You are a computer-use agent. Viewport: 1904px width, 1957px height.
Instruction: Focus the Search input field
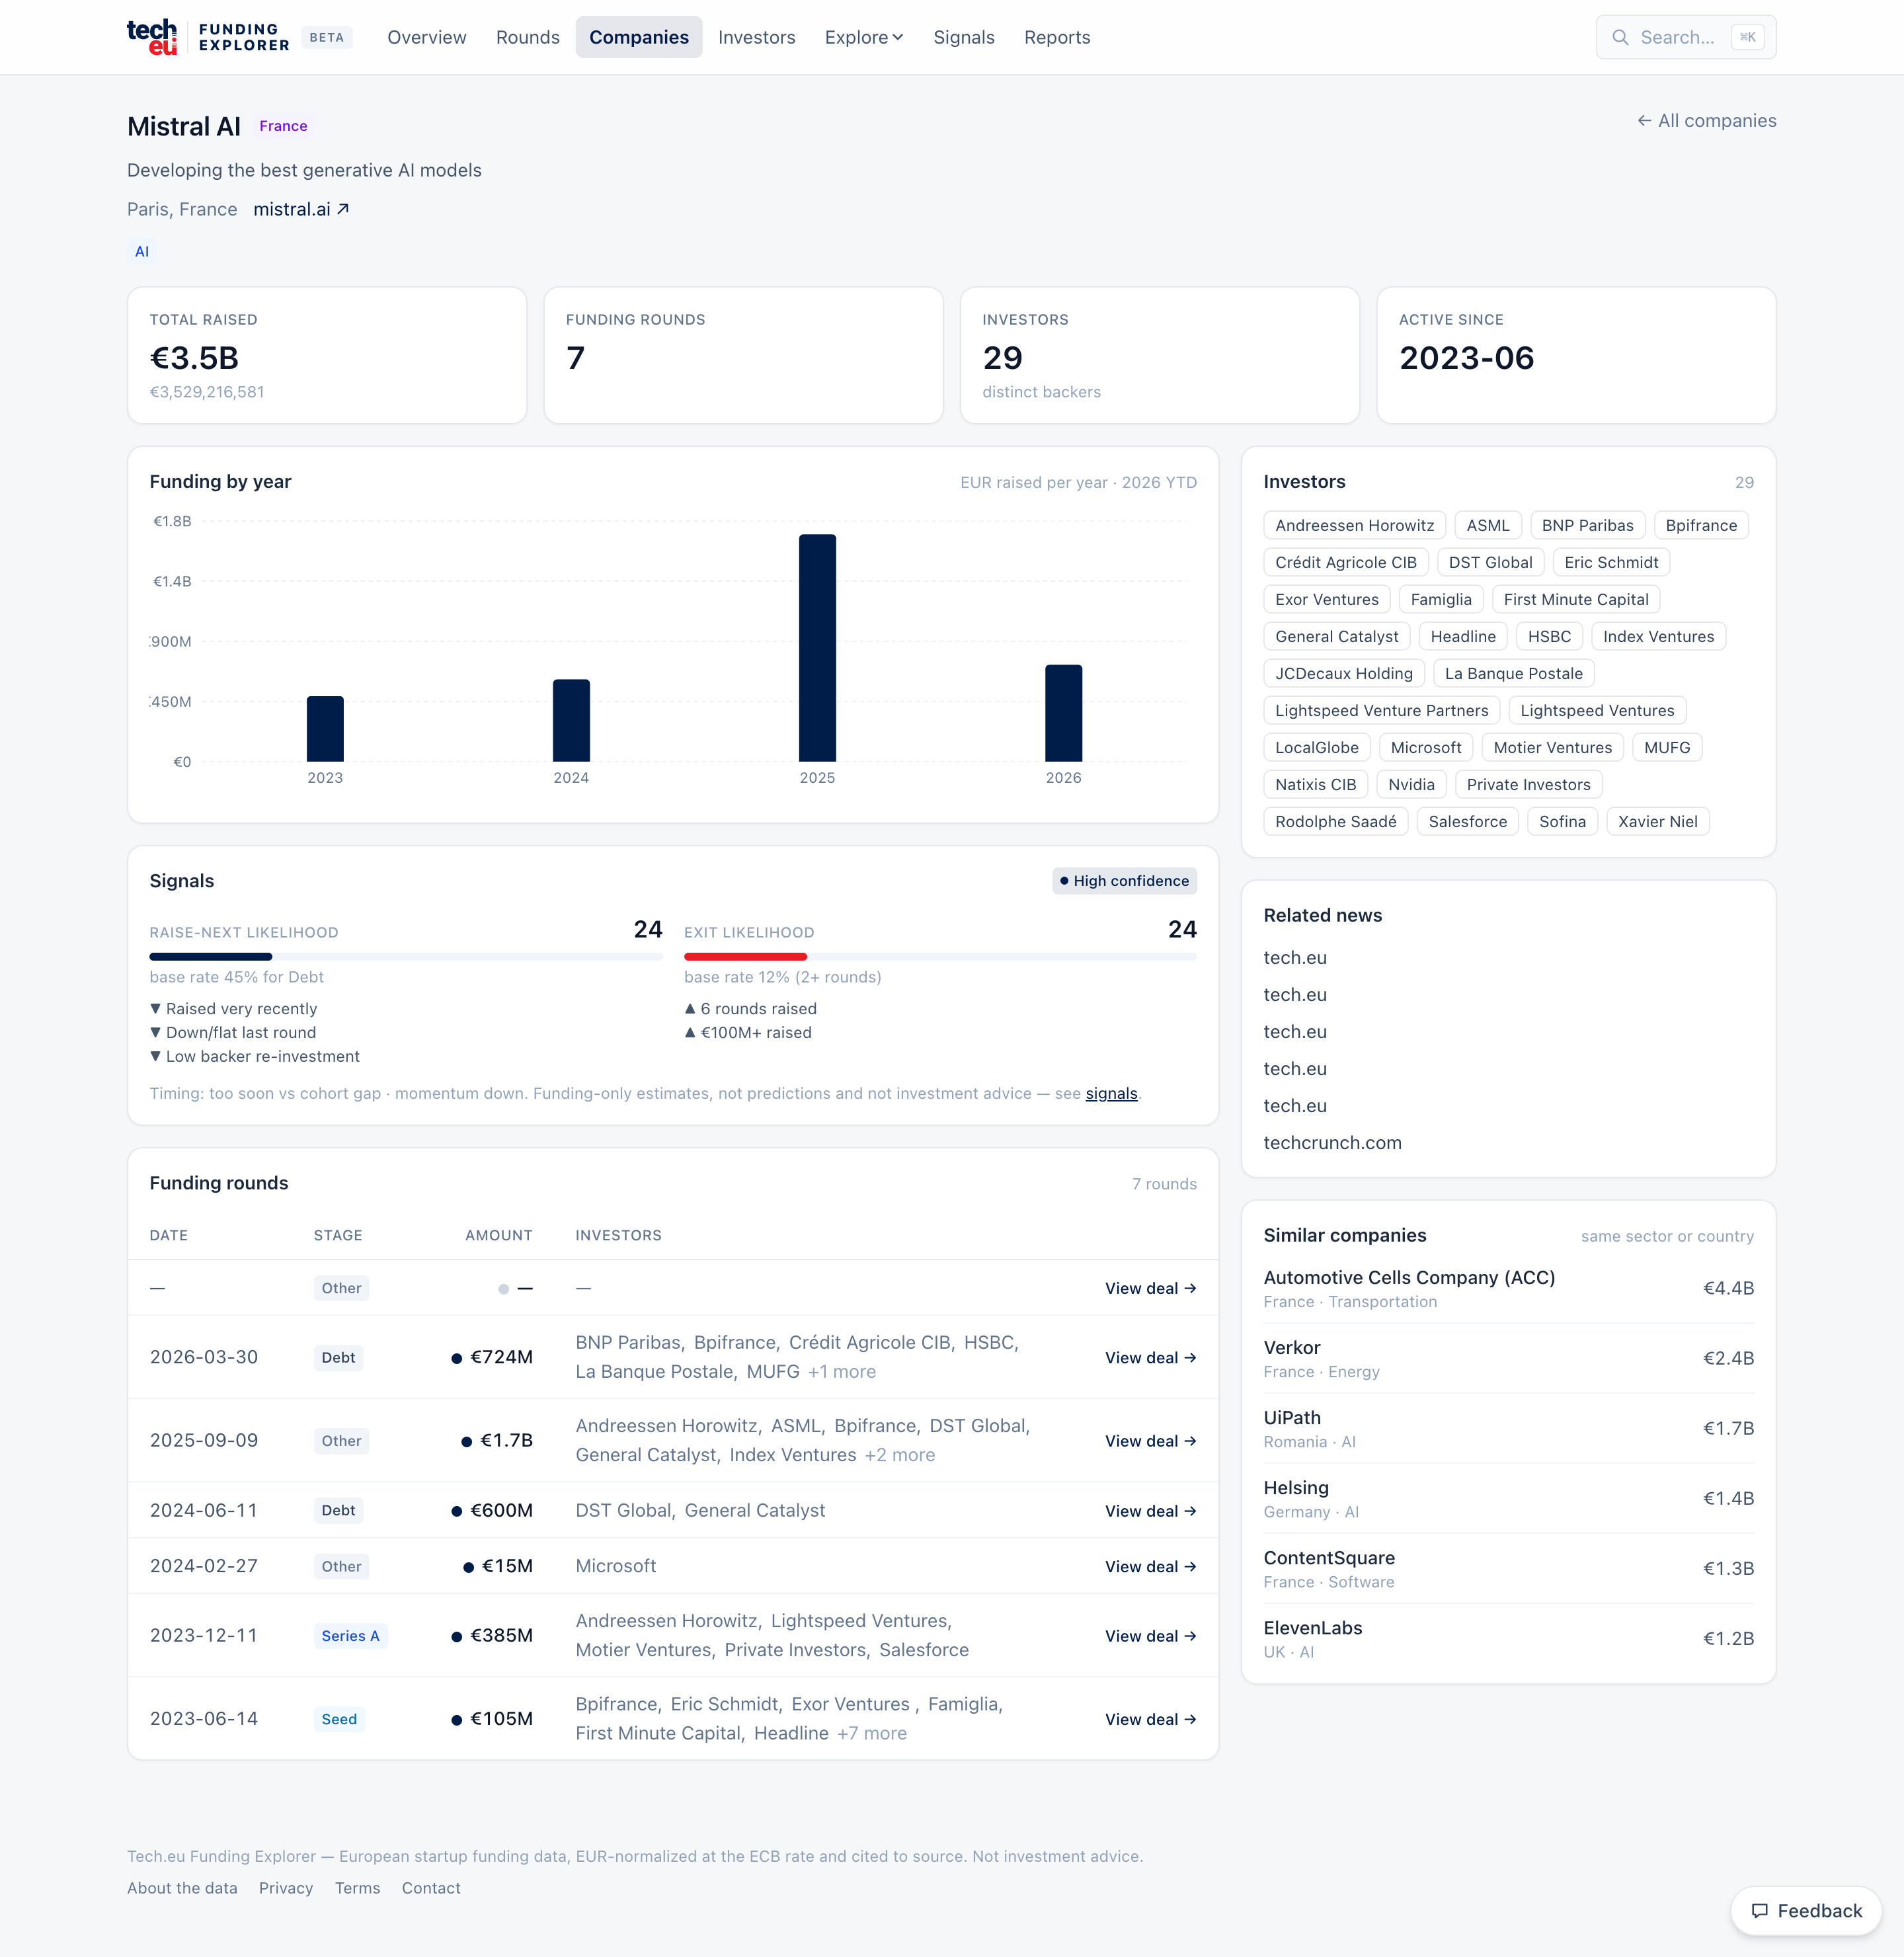tap(1686, 37)
